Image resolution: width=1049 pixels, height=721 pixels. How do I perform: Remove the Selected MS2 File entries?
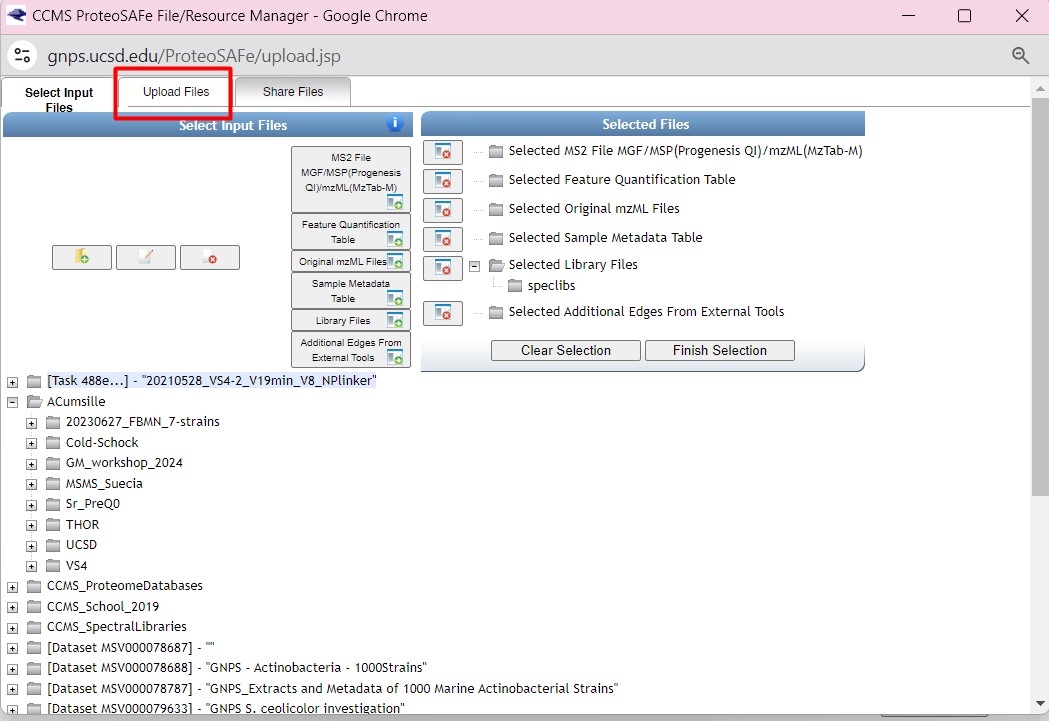[x=442, y=152]
